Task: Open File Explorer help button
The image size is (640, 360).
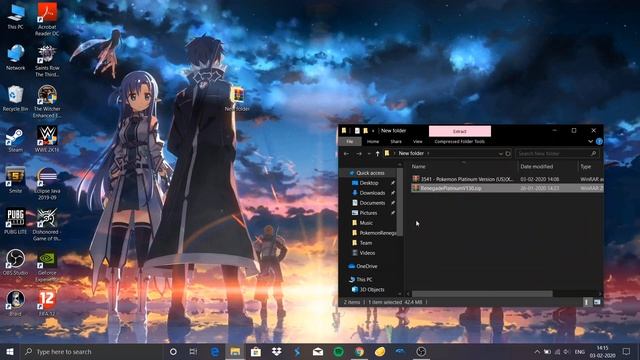Action: pos(599,142)
